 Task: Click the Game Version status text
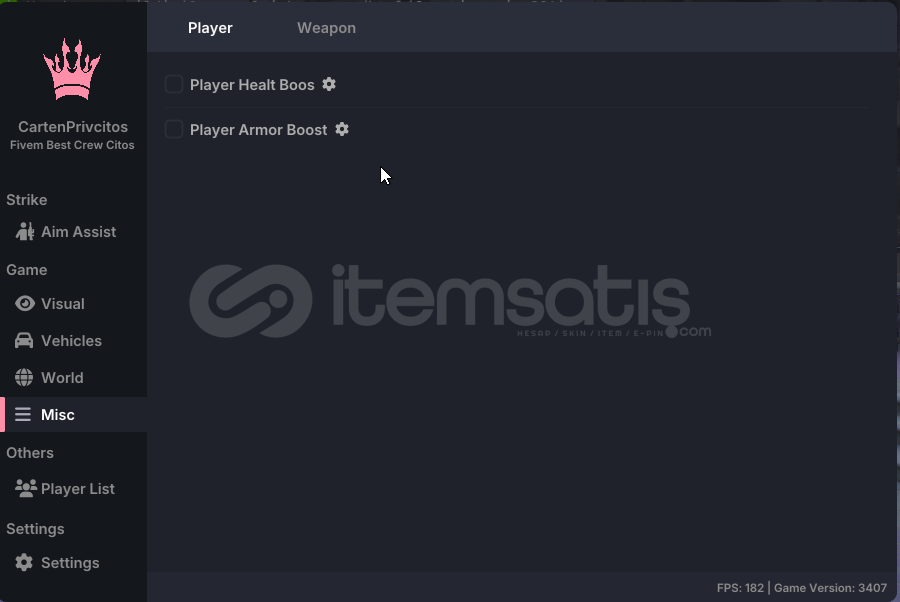coord(831,588)
